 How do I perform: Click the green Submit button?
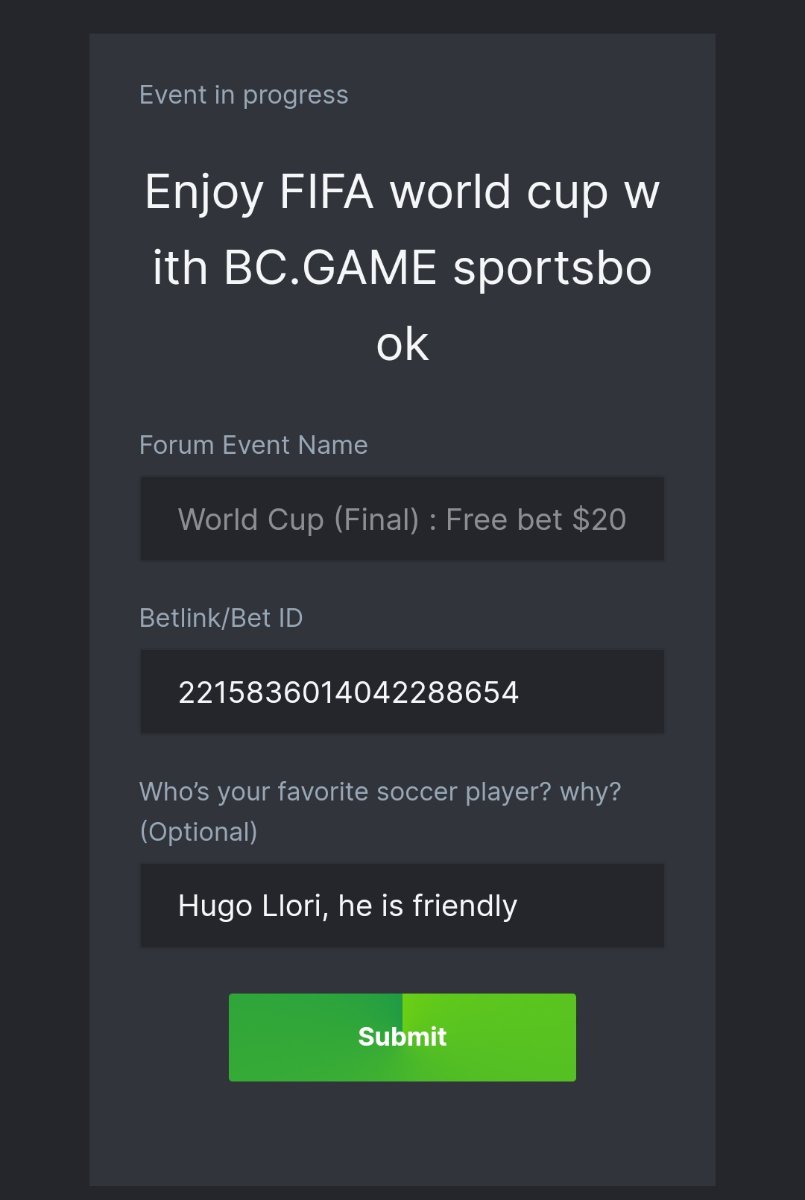402,1037
